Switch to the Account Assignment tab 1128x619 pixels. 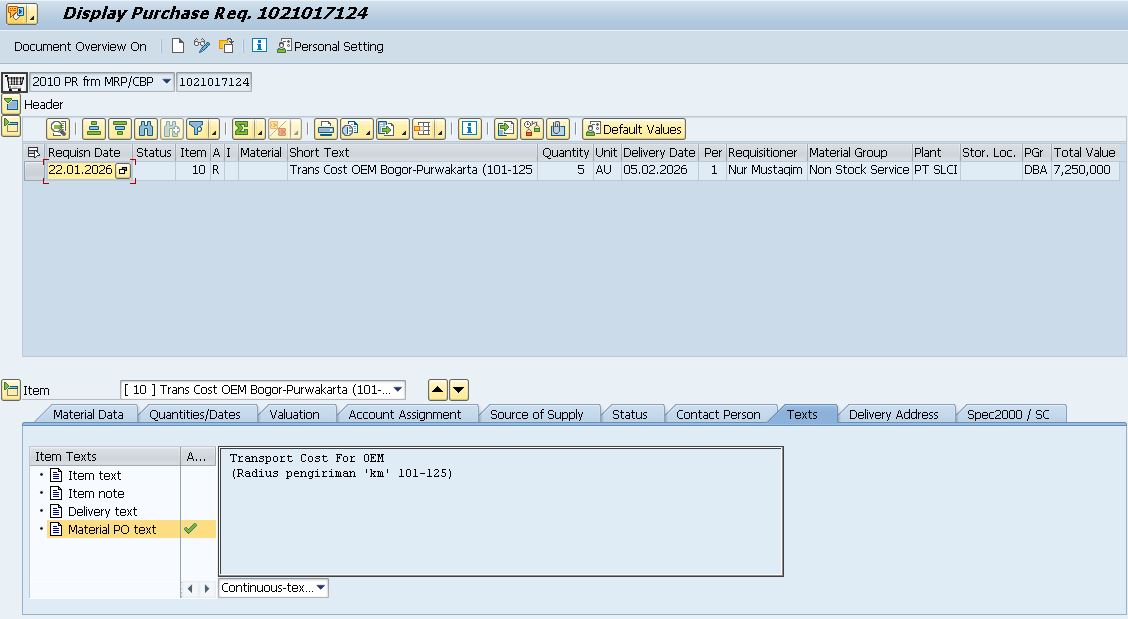point(404,414)
